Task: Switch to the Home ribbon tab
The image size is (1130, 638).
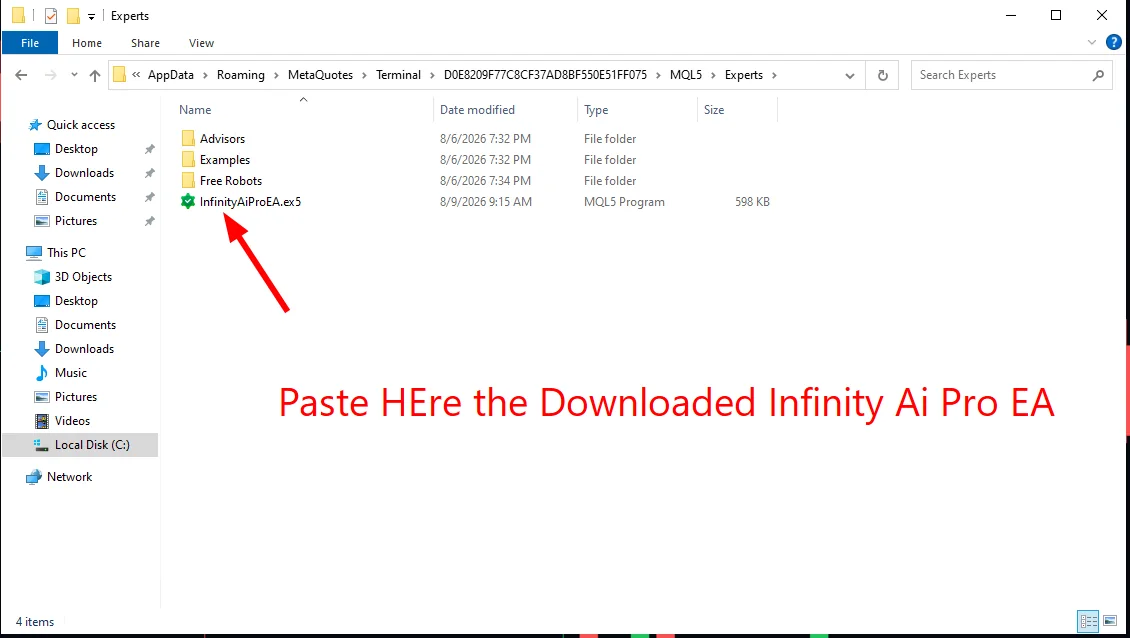Action: point(86,43)
